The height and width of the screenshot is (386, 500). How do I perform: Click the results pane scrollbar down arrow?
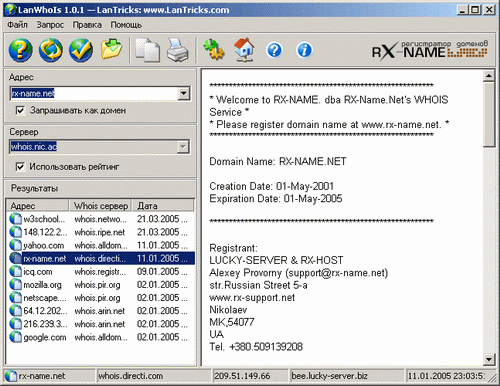pyautogui.click(x=489, y=359)
